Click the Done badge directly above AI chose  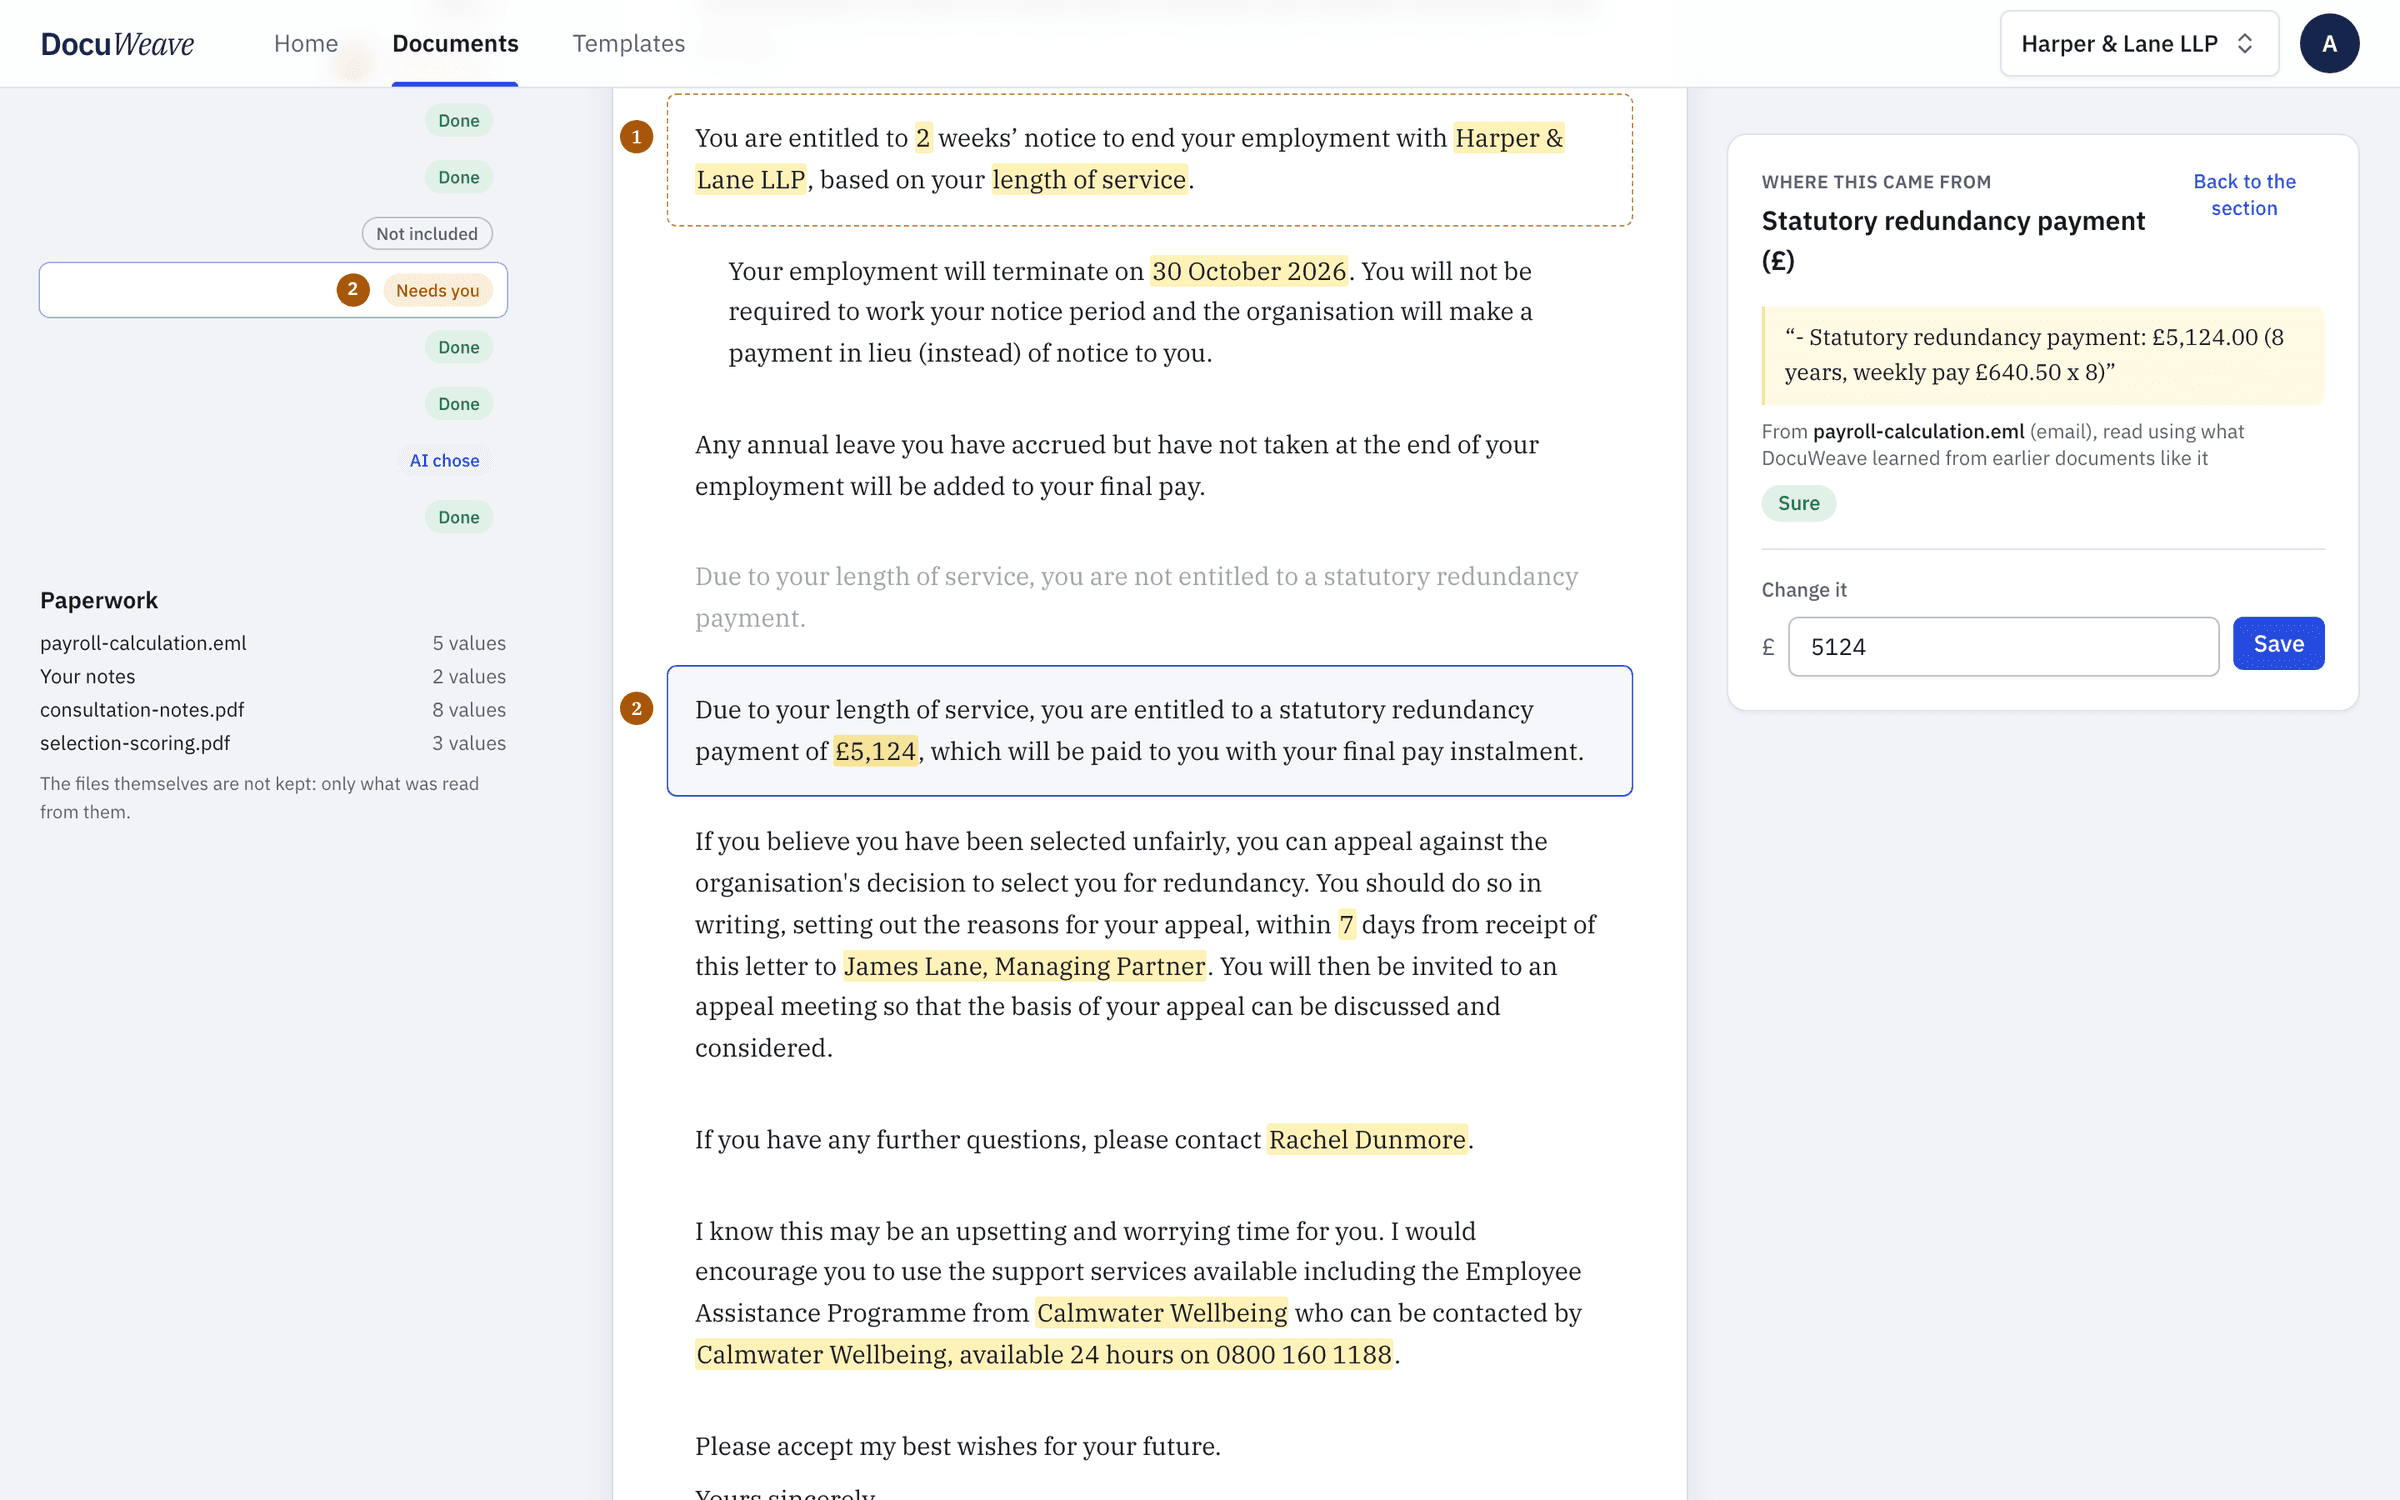(458, 403)
